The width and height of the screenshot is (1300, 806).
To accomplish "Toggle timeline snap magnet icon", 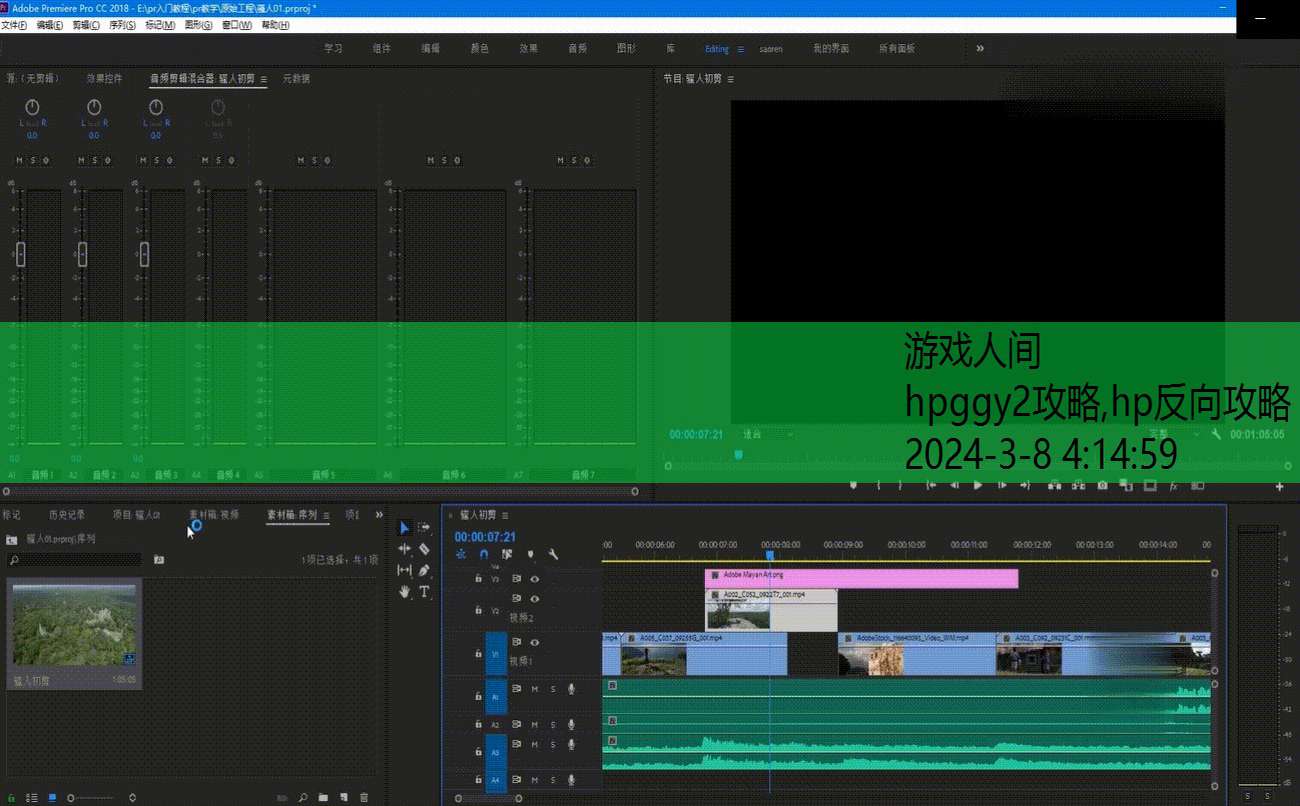I will pos(484,554).
